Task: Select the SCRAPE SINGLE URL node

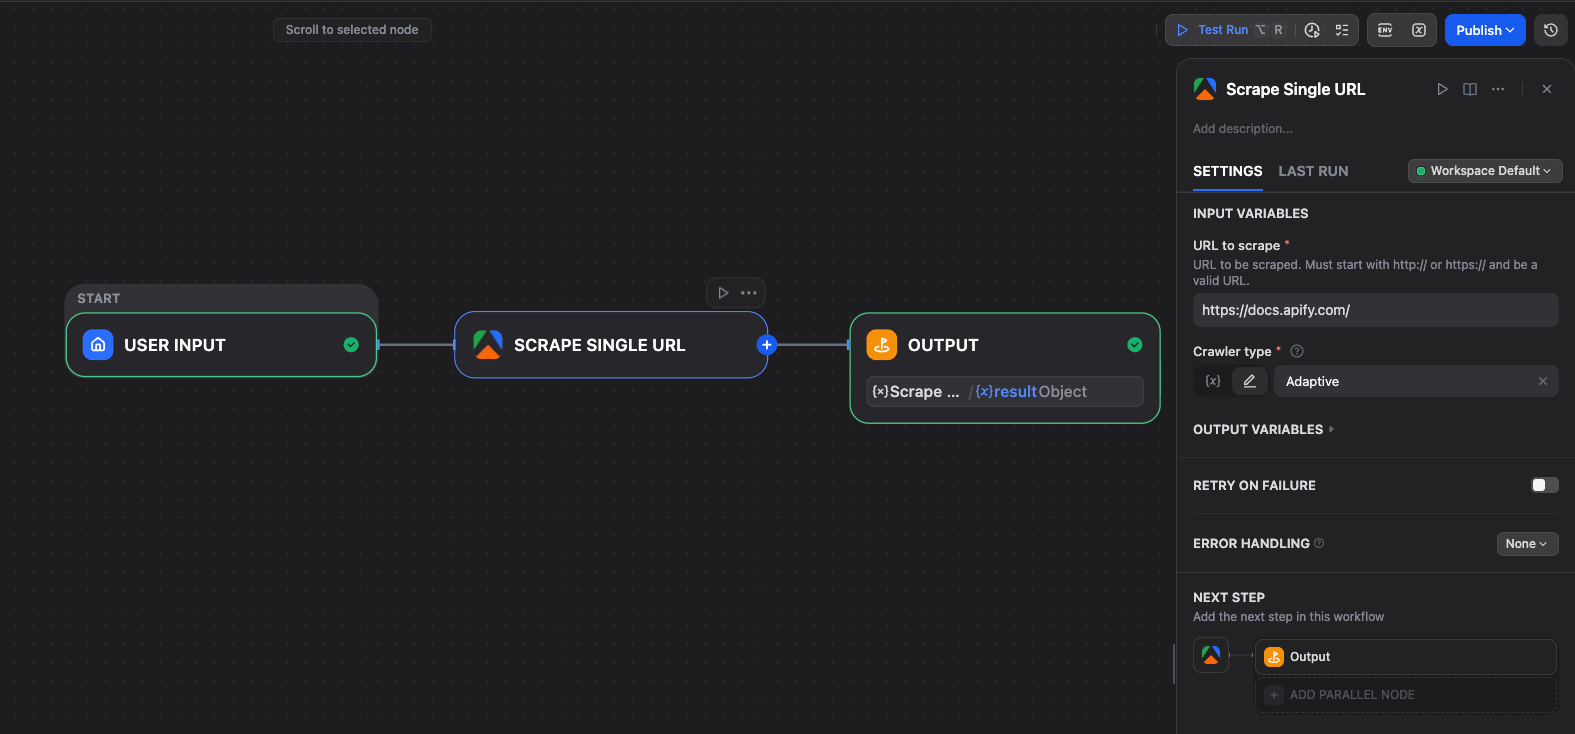Action: pos(611,345)
